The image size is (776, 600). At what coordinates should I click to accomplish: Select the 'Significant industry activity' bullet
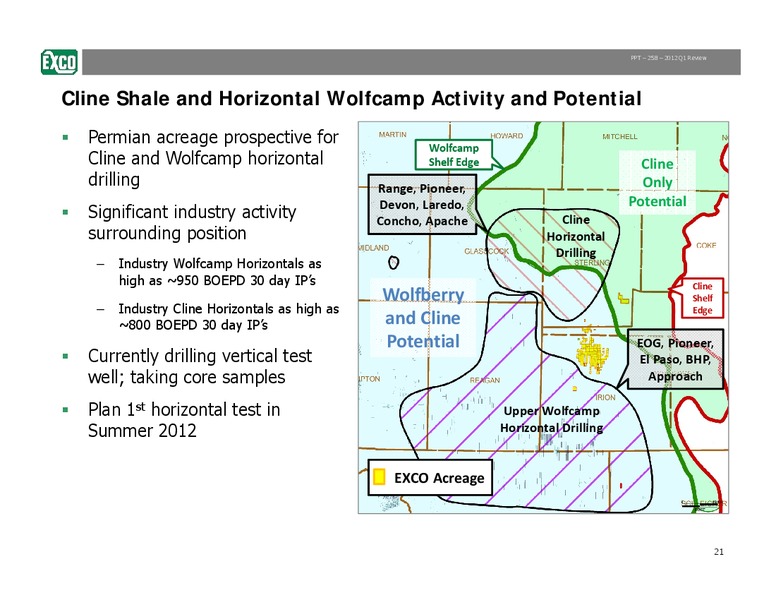(x=192, y=222)
